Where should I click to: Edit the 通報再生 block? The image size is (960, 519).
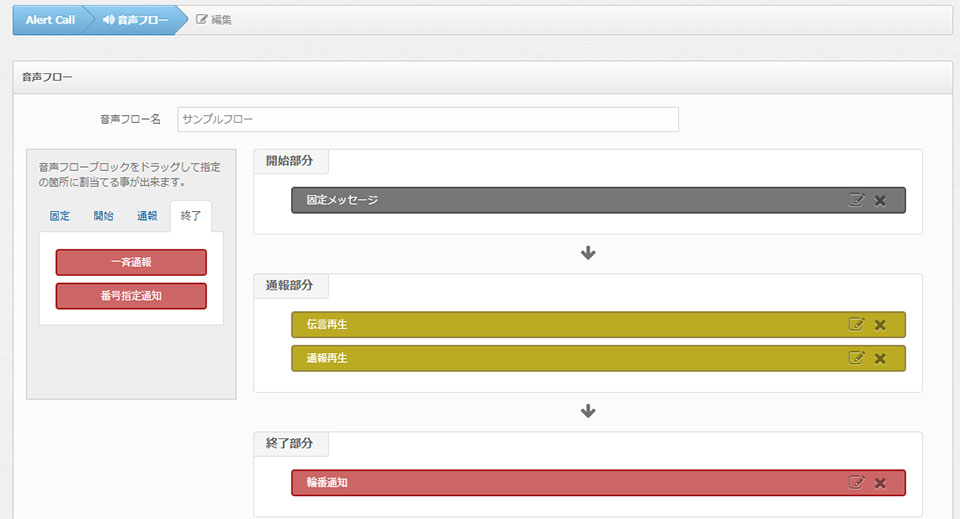857,357
